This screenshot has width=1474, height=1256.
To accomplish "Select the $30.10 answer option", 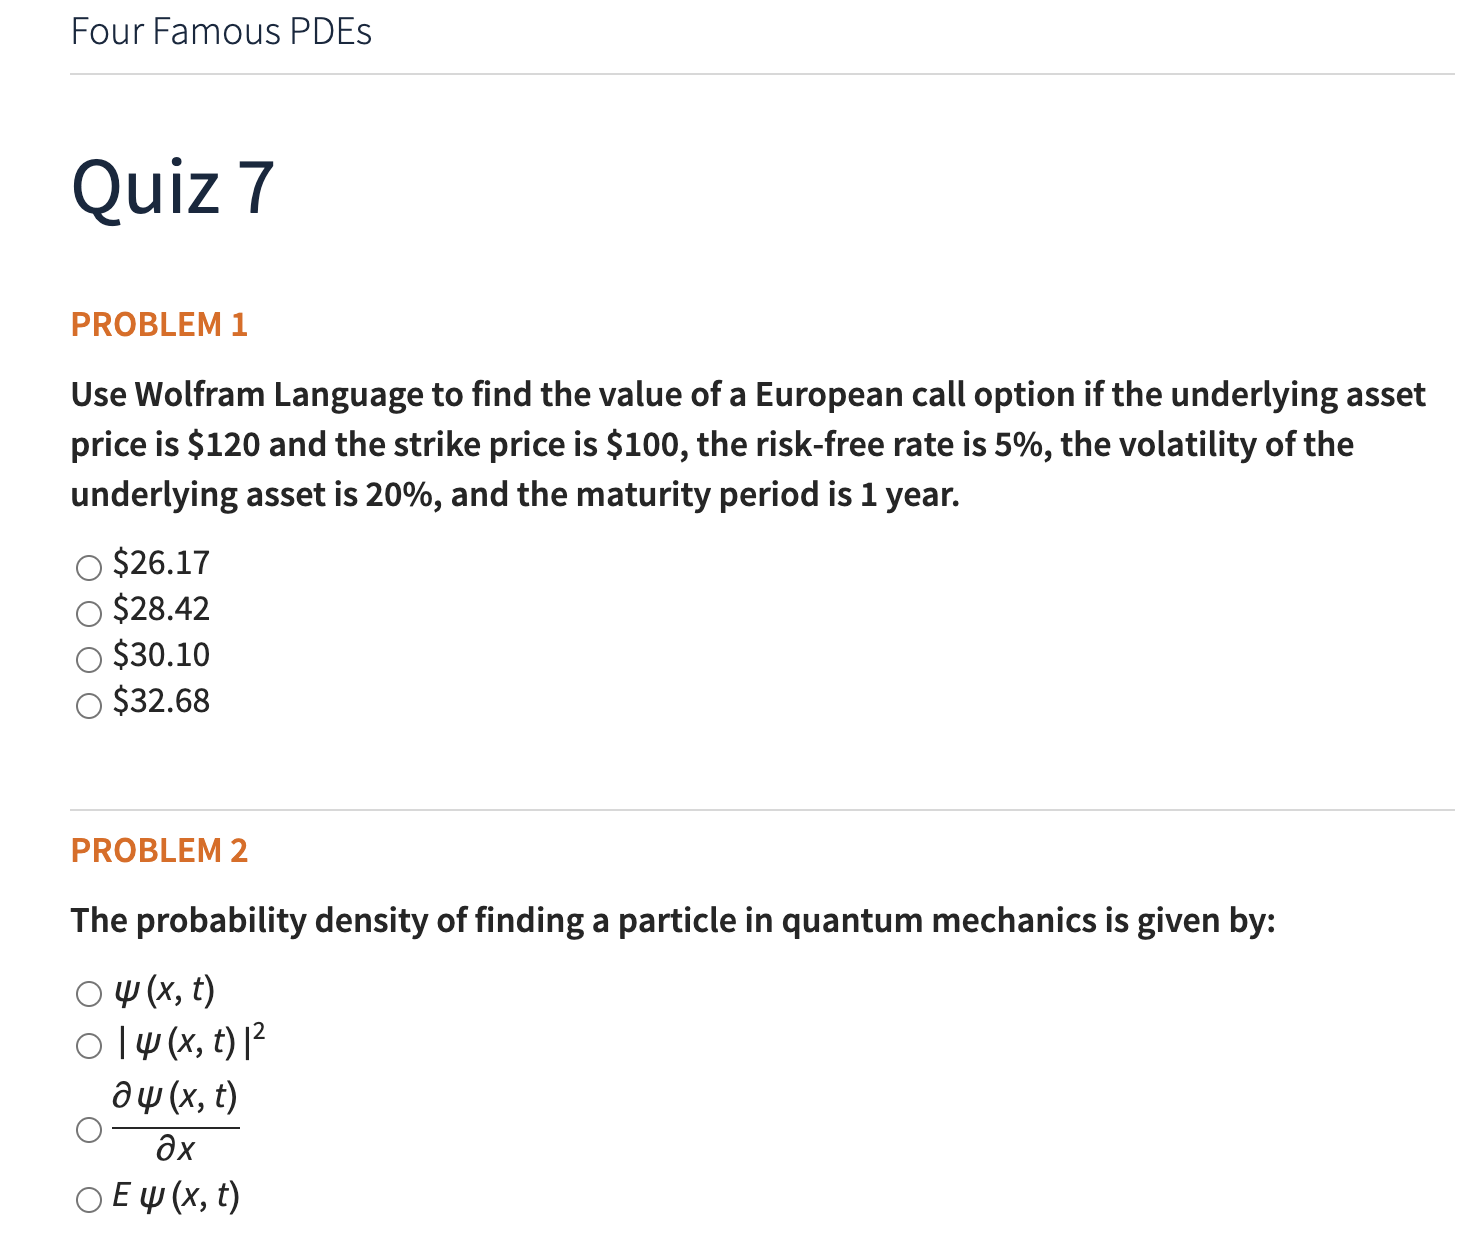I will pyautogui.click(x=87, y=658).
